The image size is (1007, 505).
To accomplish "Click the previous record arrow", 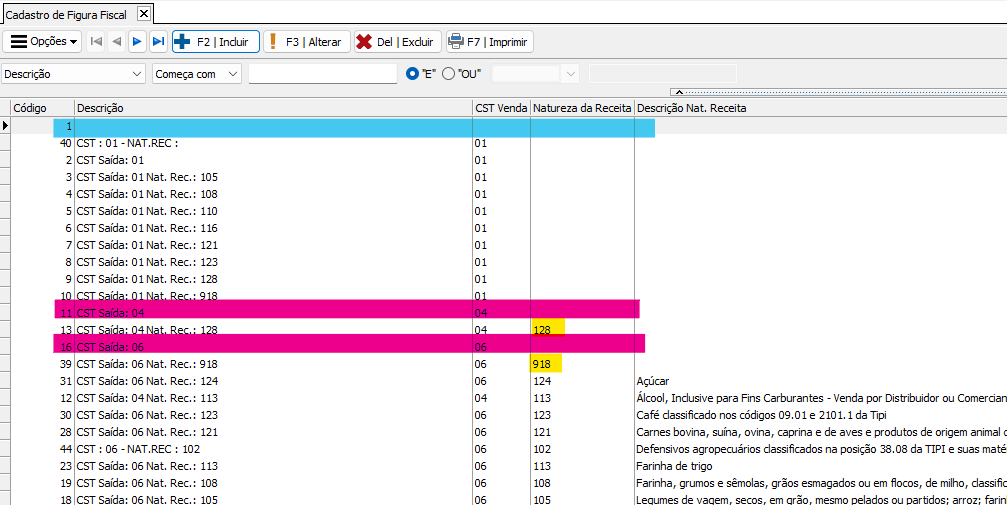I will click(x=116, y=42).
